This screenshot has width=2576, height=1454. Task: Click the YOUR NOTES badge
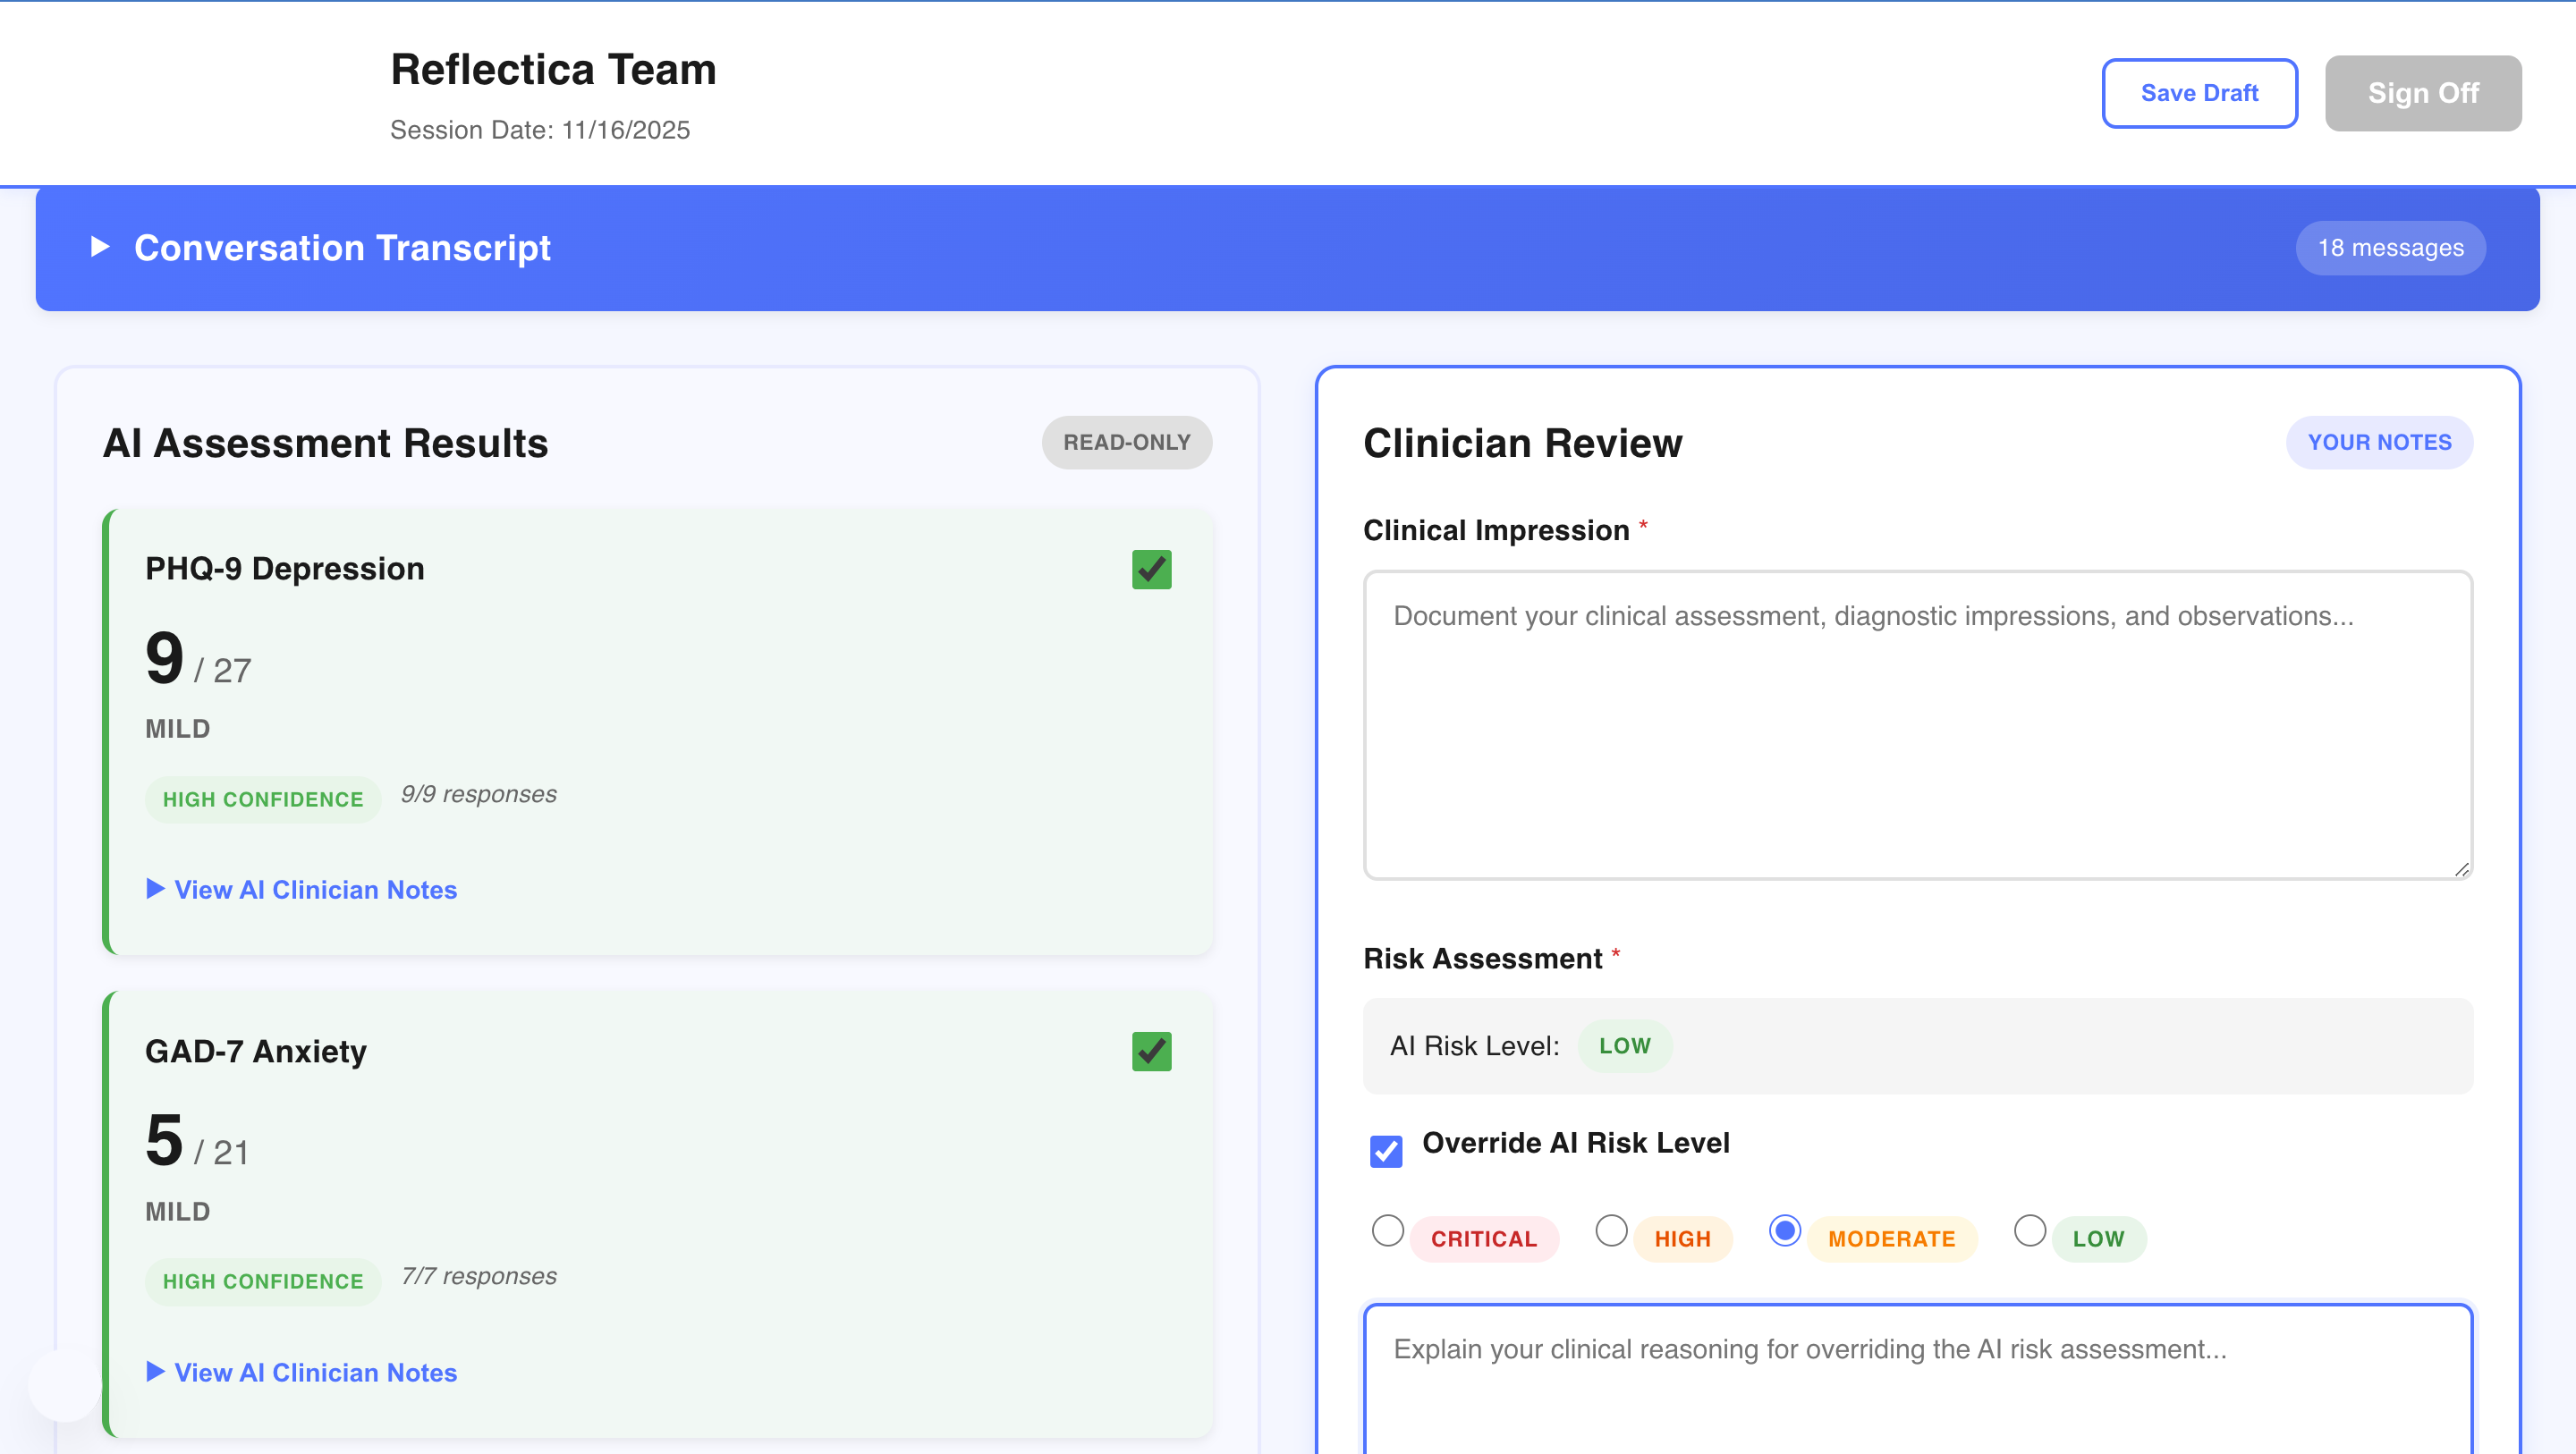click(x=2379, y=442)
